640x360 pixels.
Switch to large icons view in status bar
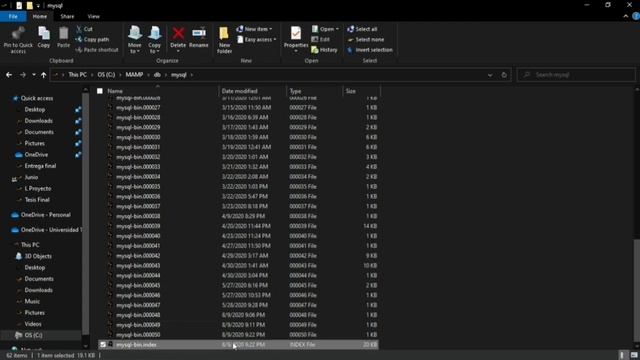[x=634, y=356]
